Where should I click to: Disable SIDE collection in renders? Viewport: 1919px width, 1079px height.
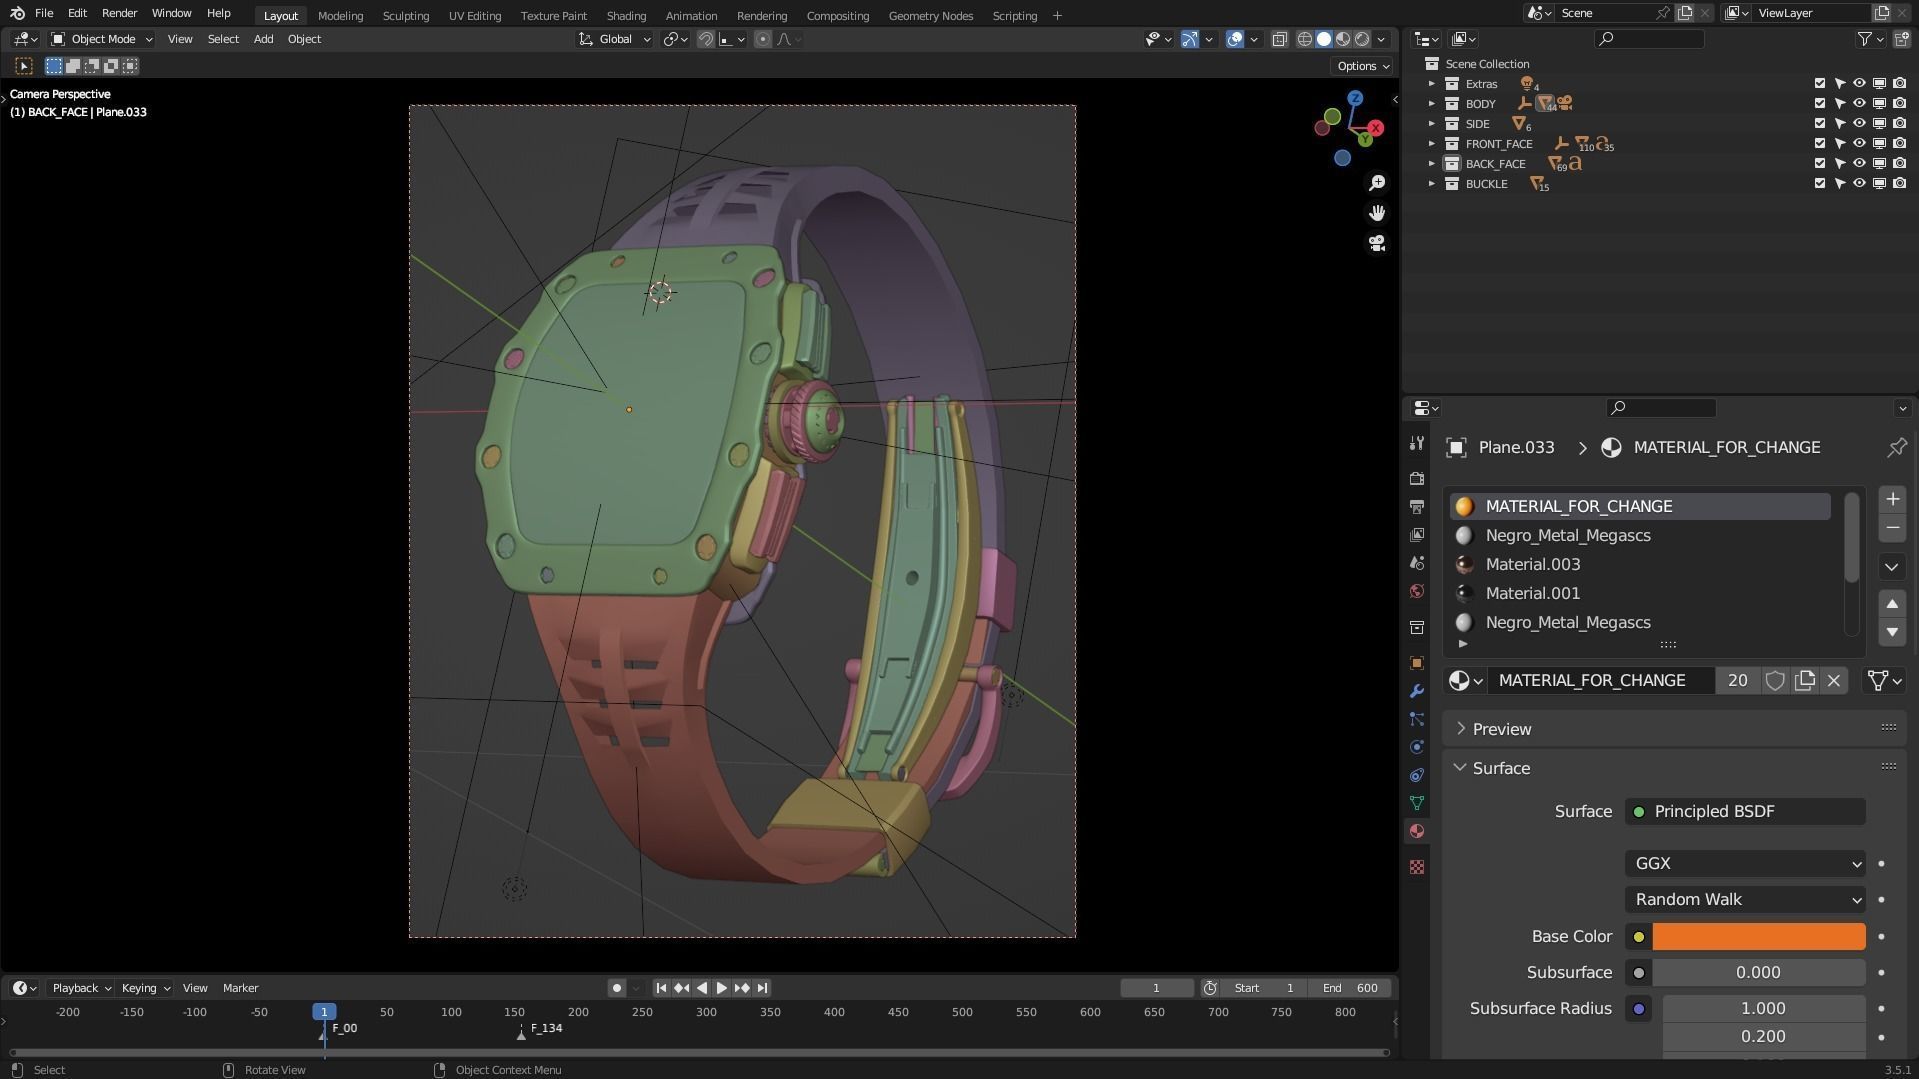(1899, 123)
